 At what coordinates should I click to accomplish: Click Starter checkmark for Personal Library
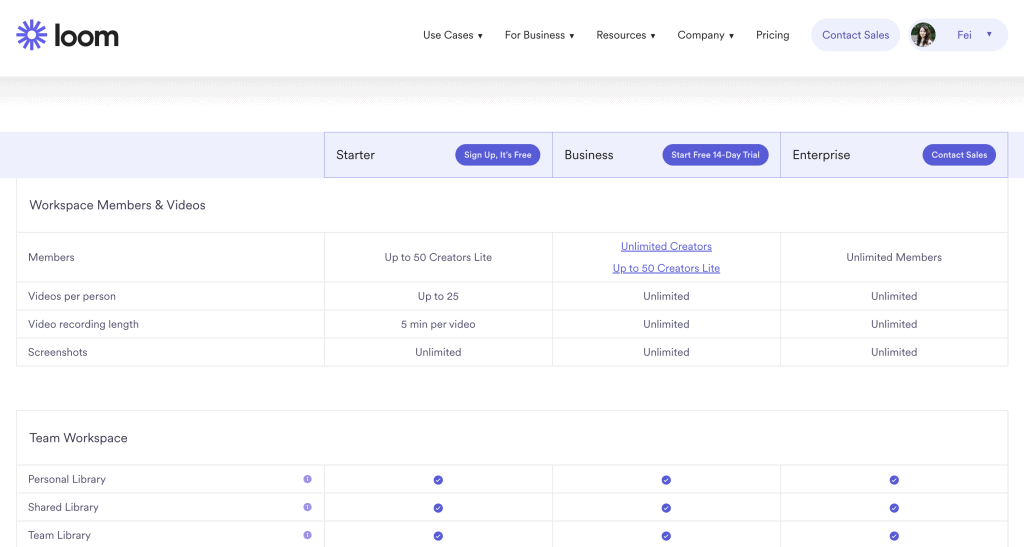coord(438,480)
